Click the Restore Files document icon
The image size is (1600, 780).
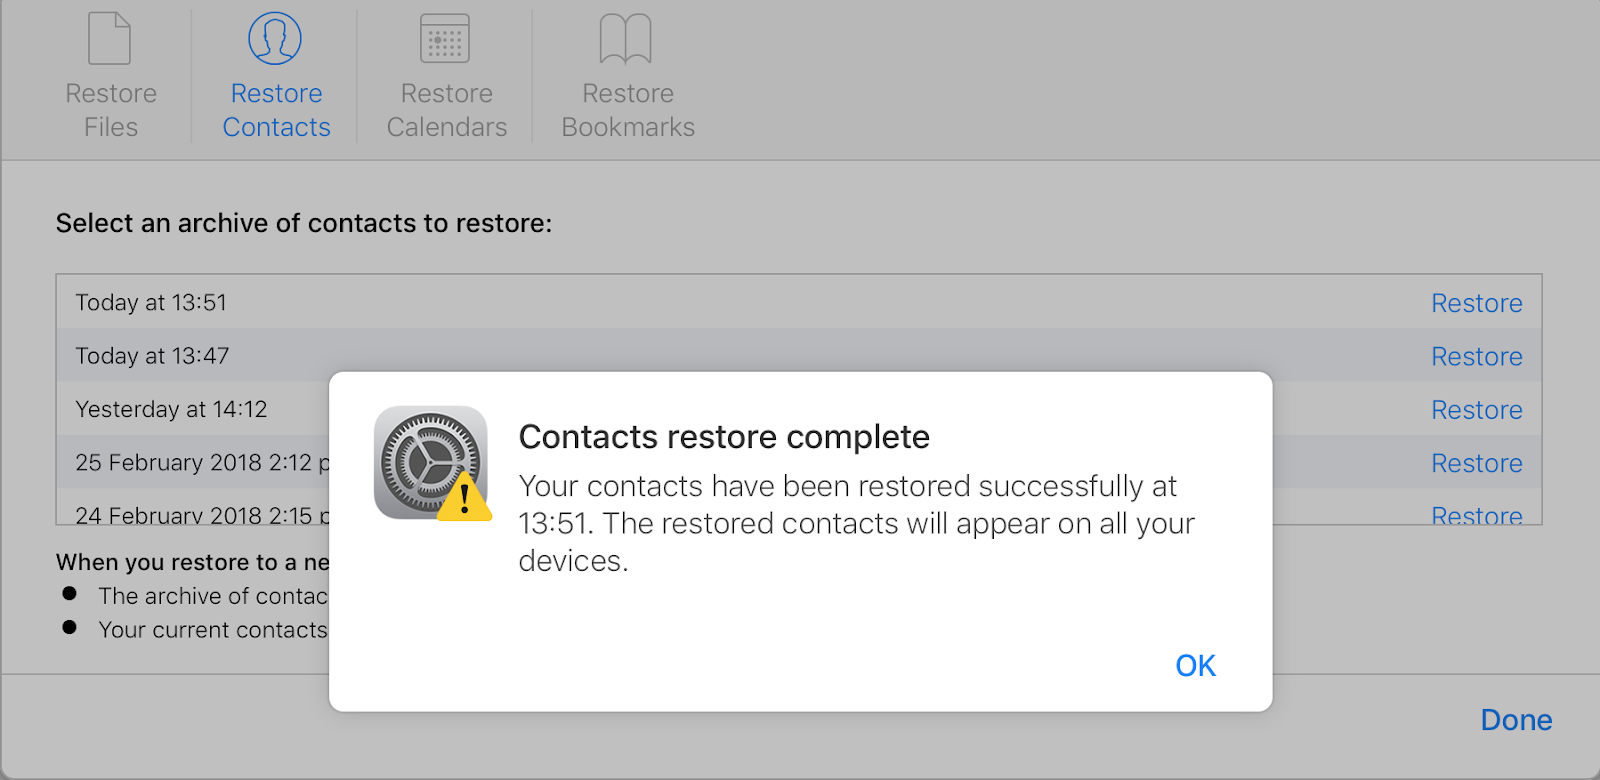coord(110,39)
